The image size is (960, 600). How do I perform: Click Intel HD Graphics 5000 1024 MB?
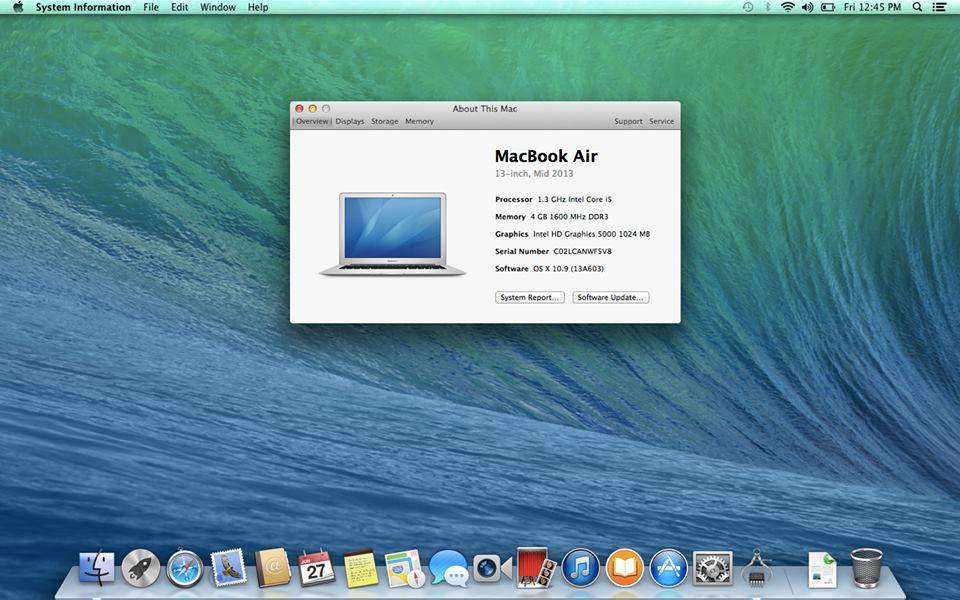point(591,234)
